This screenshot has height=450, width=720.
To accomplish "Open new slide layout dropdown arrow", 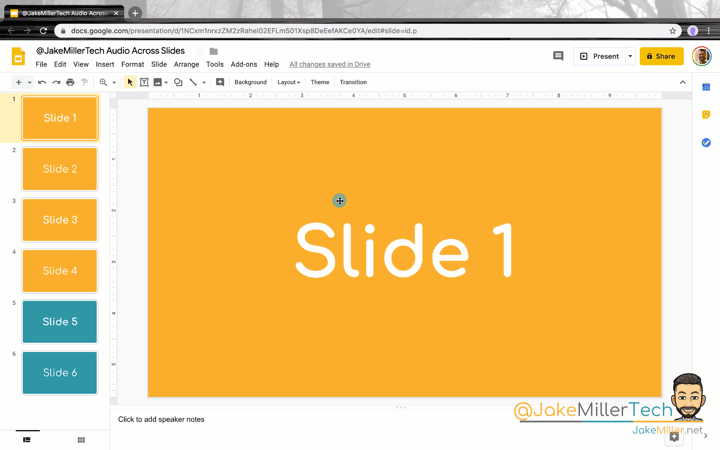I will point(29,83).
